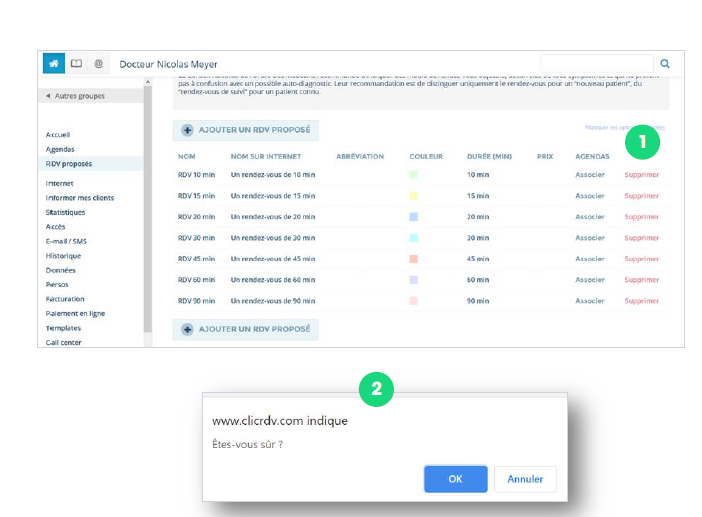This screenshot has height=517, width=702.
Task: Click the @ icon in top bar
Action: (98, 63)
